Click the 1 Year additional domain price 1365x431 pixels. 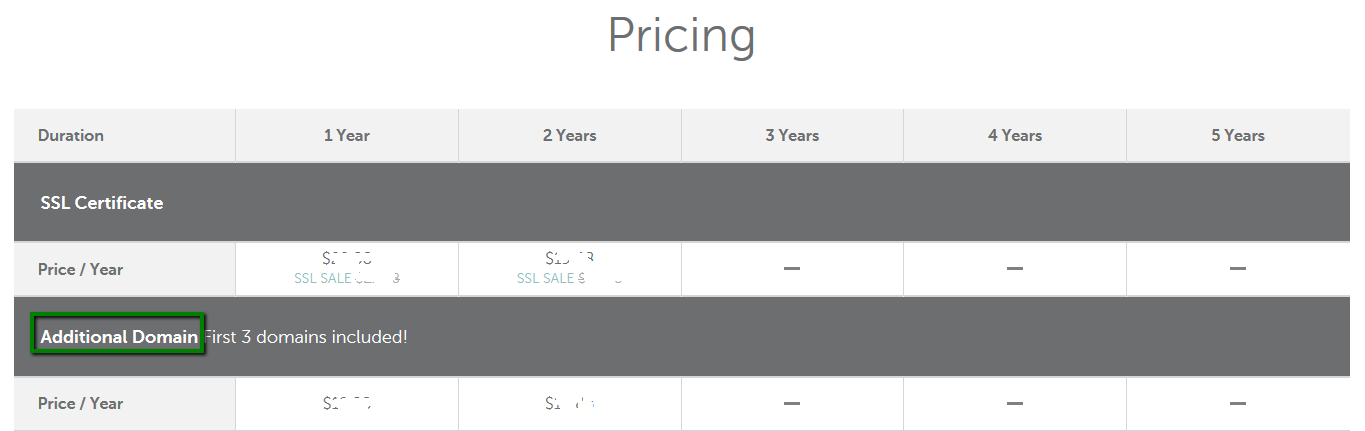[x=347, y=404]
